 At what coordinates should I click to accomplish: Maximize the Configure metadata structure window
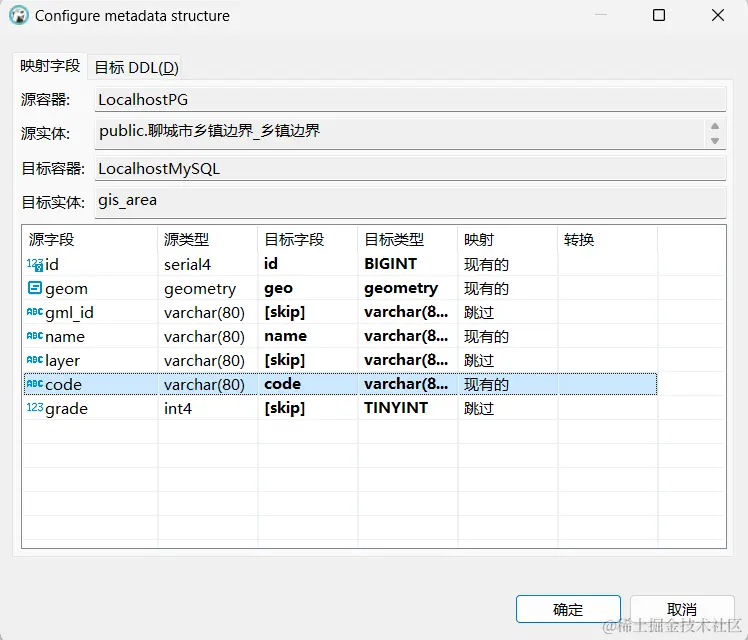pyautogui.click(x=659, y=15)
